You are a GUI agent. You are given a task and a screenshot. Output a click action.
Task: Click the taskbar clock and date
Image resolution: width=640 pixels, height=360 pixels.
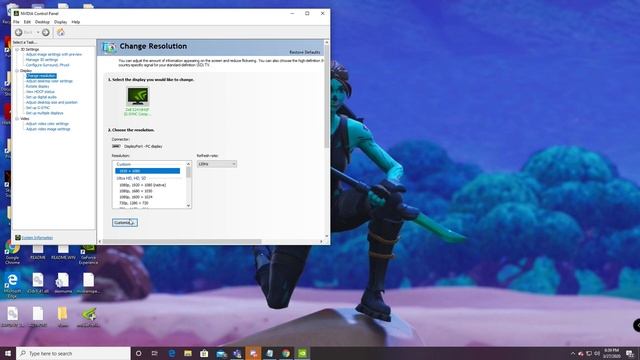coord(611,353)
